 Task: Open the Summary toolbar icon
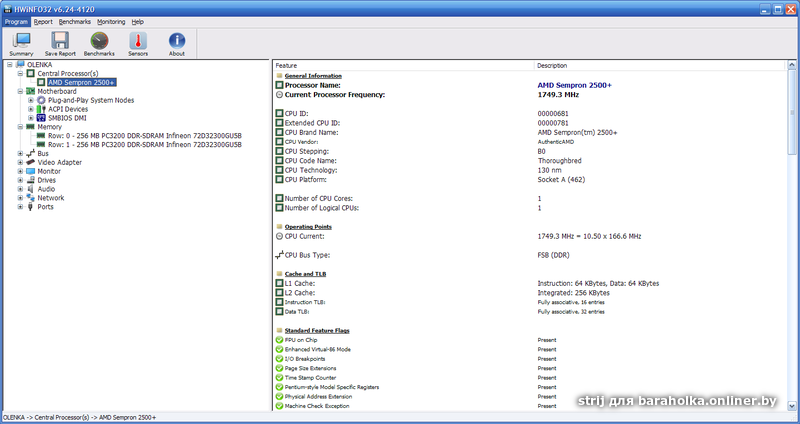[21, 41]
